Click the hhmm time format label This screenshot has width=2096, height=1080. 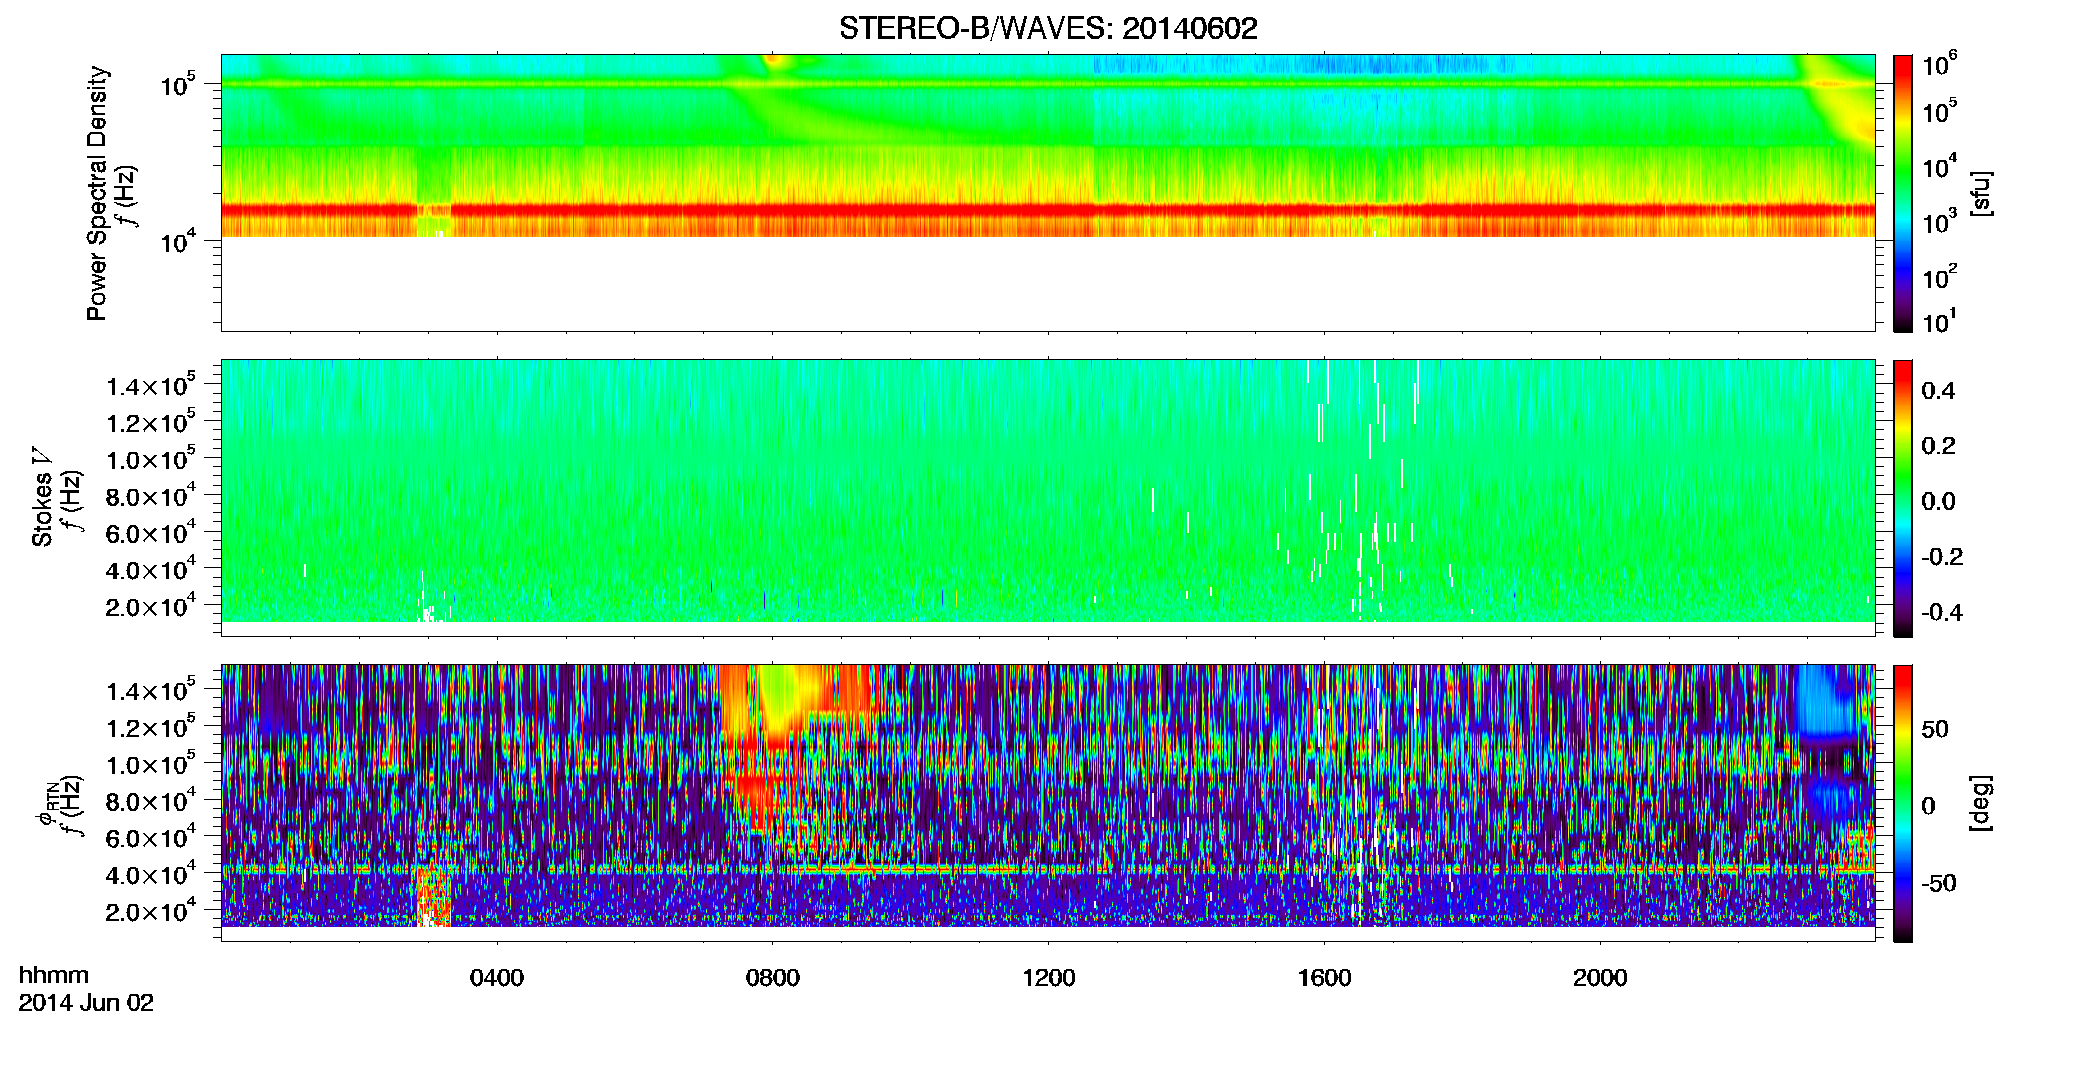(54, 975)
